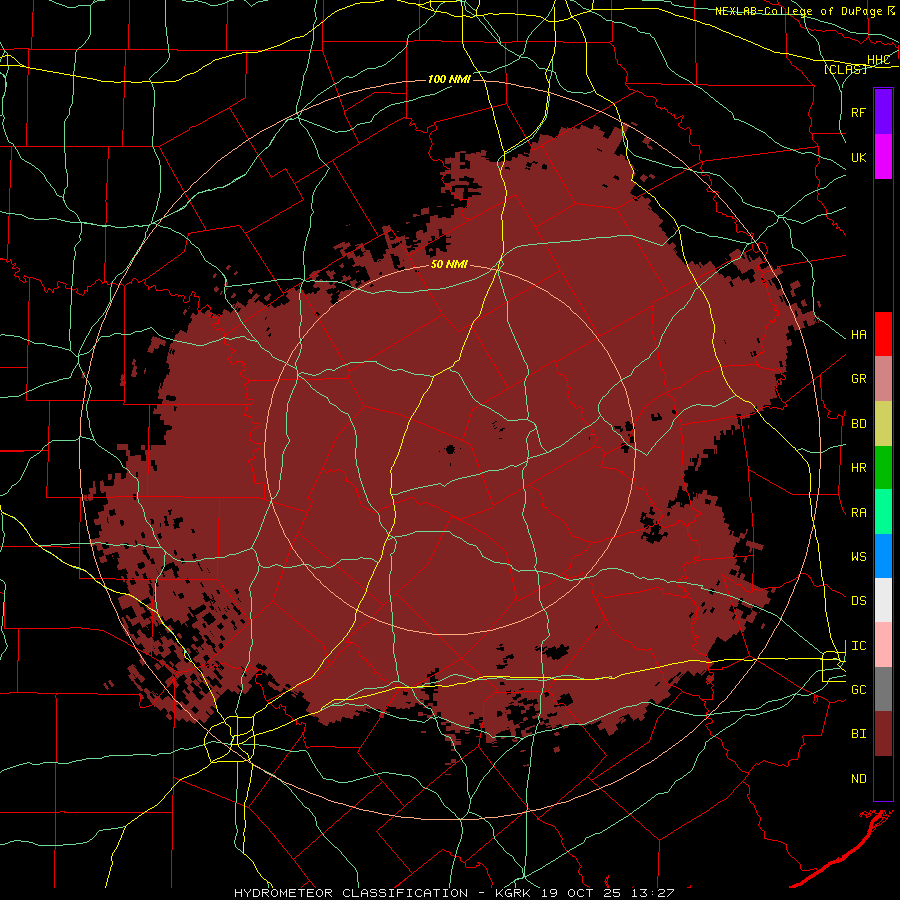Click the UK magenta legend color swatch

point(883,157)
